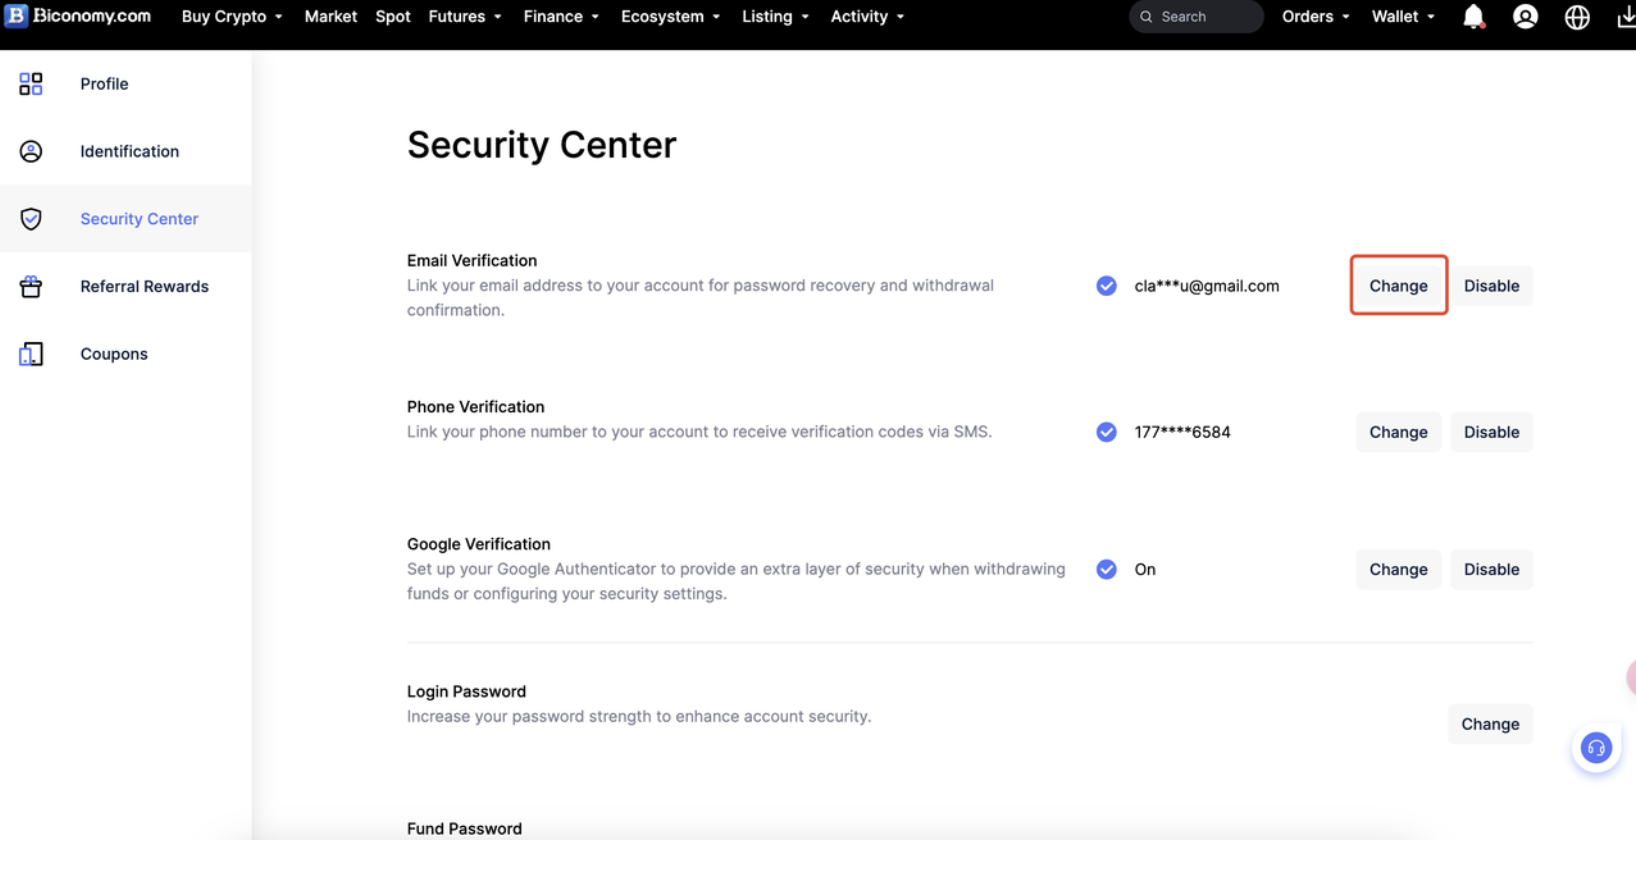Expand the Buy Crypto dropdown
This screenshot has height=876, width=1636.
click(x=232, y=17)
